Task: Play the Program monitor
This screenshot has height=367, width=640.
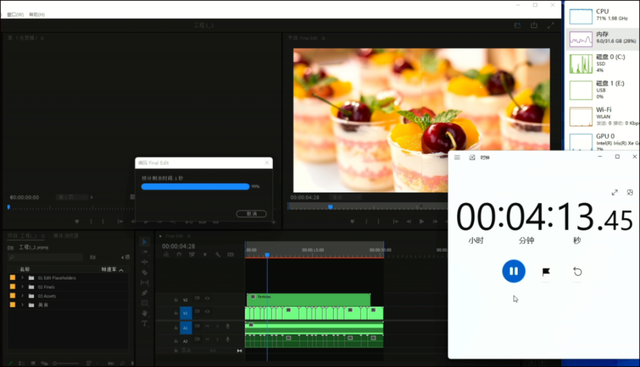Action: coord(422,221)
